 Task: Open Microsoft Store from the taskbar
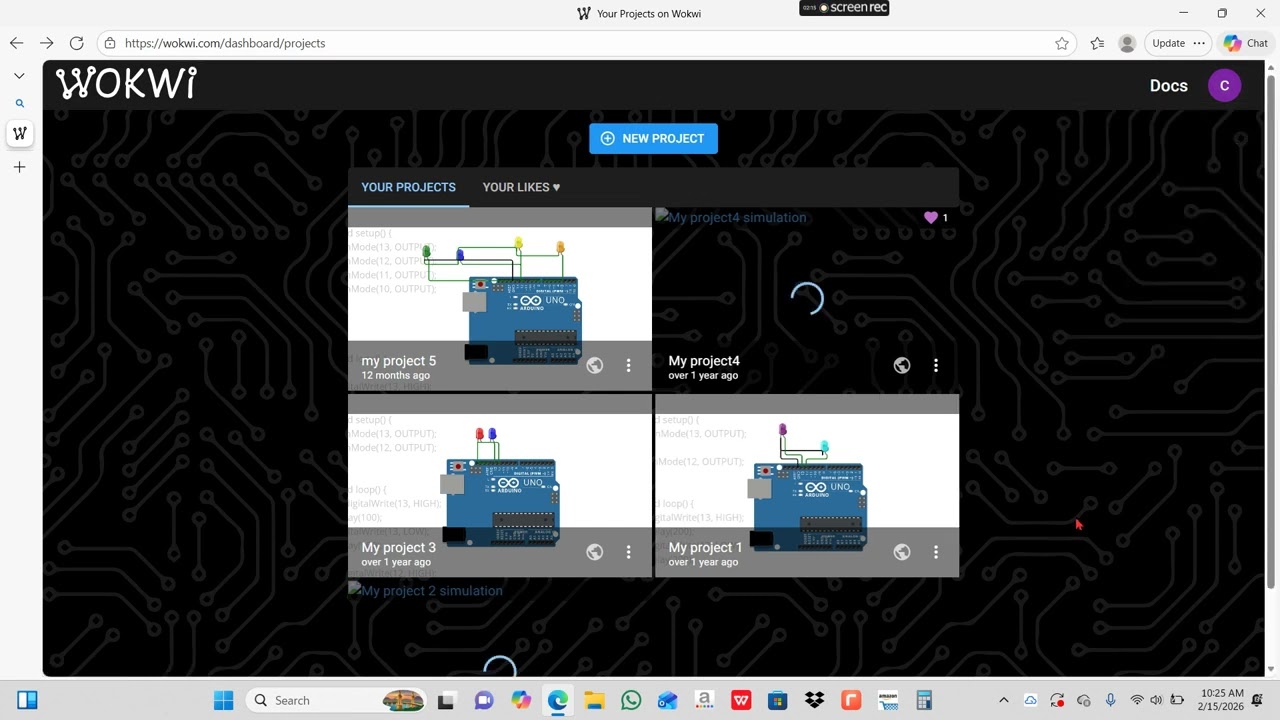coord(778,700)
